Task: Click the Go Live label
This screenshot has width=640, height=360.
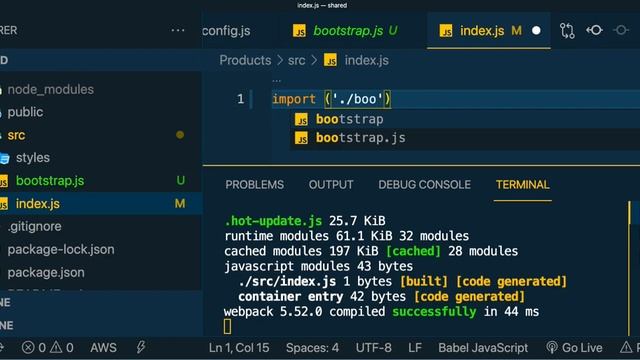Action: pyautogui.click(x=582, y=347)
